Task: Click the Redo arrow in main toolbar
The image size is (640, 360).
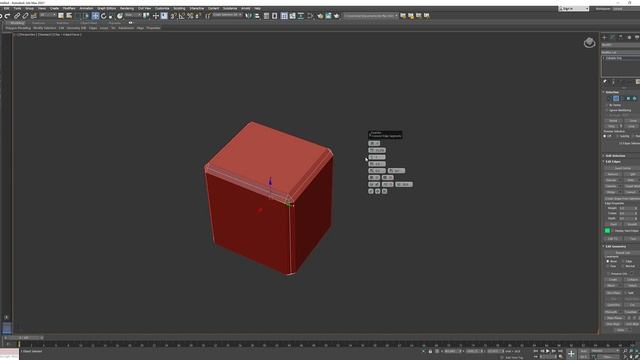Action: pyautogui.click(x=7, y=16)
